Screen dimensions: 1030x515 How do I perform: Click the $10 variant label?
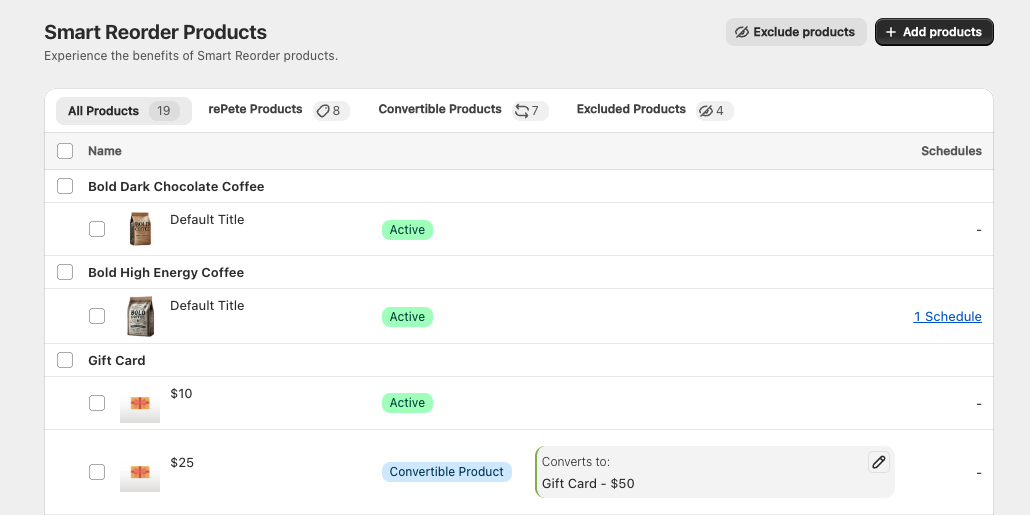[x=181, y=393]
